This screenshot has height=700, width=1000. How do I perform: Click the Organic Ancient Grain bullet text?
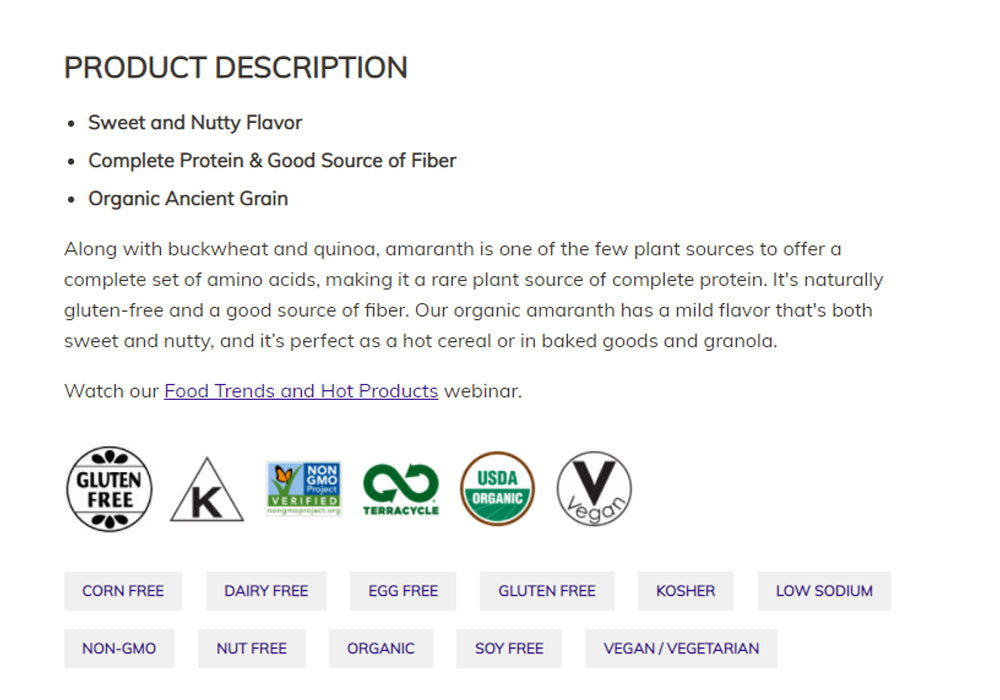point(188,199)
